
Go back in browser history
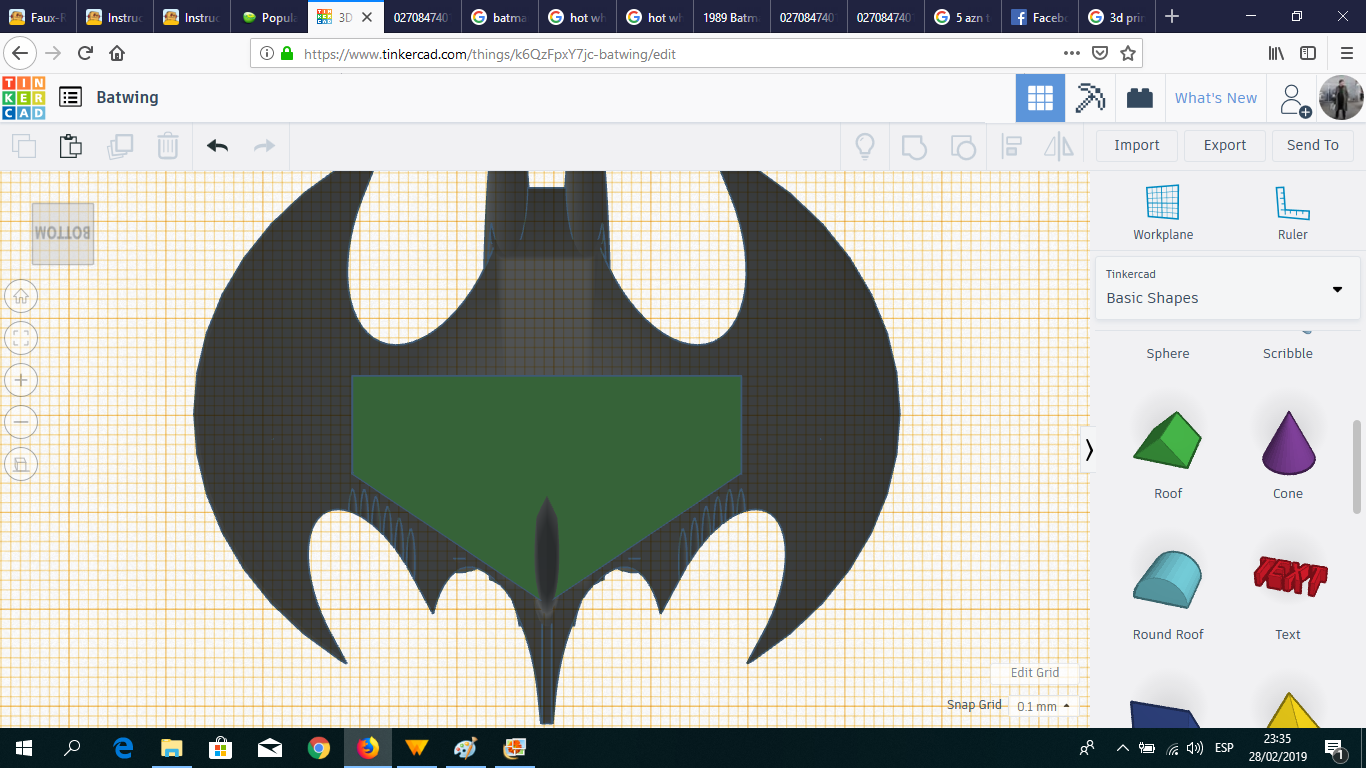(21, 54)
